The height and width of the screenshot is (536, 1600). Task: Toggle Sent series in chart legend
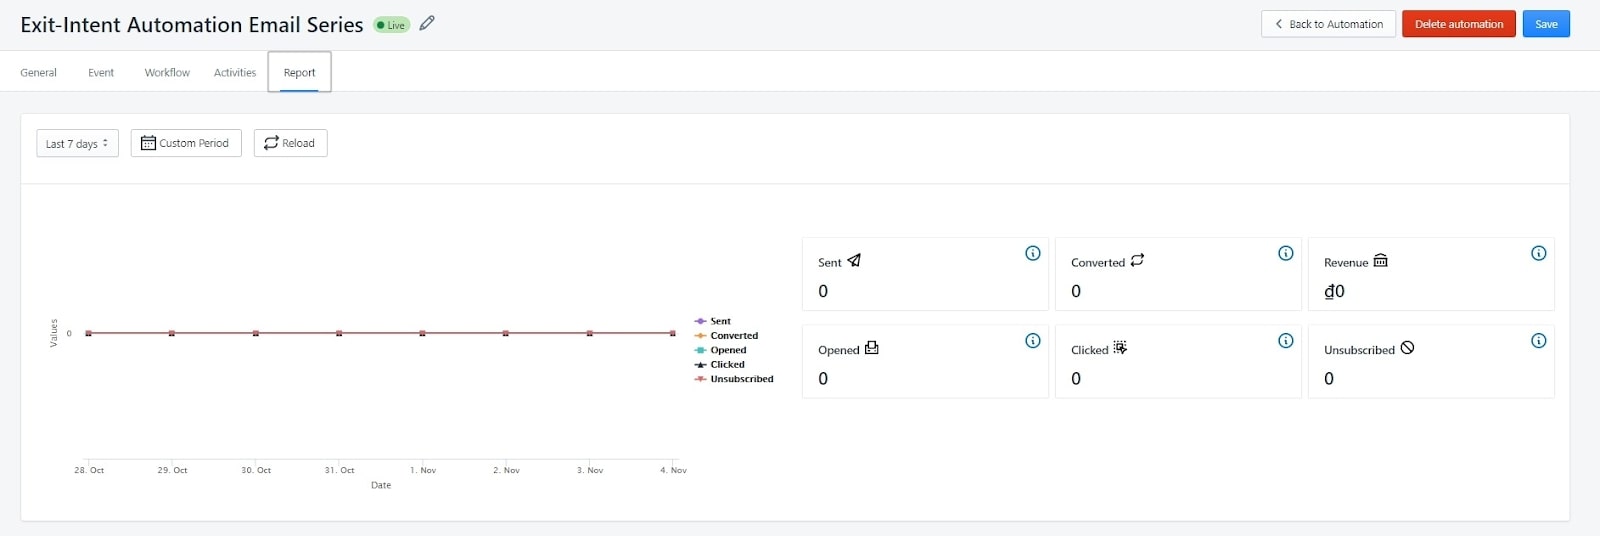point(719,321)
